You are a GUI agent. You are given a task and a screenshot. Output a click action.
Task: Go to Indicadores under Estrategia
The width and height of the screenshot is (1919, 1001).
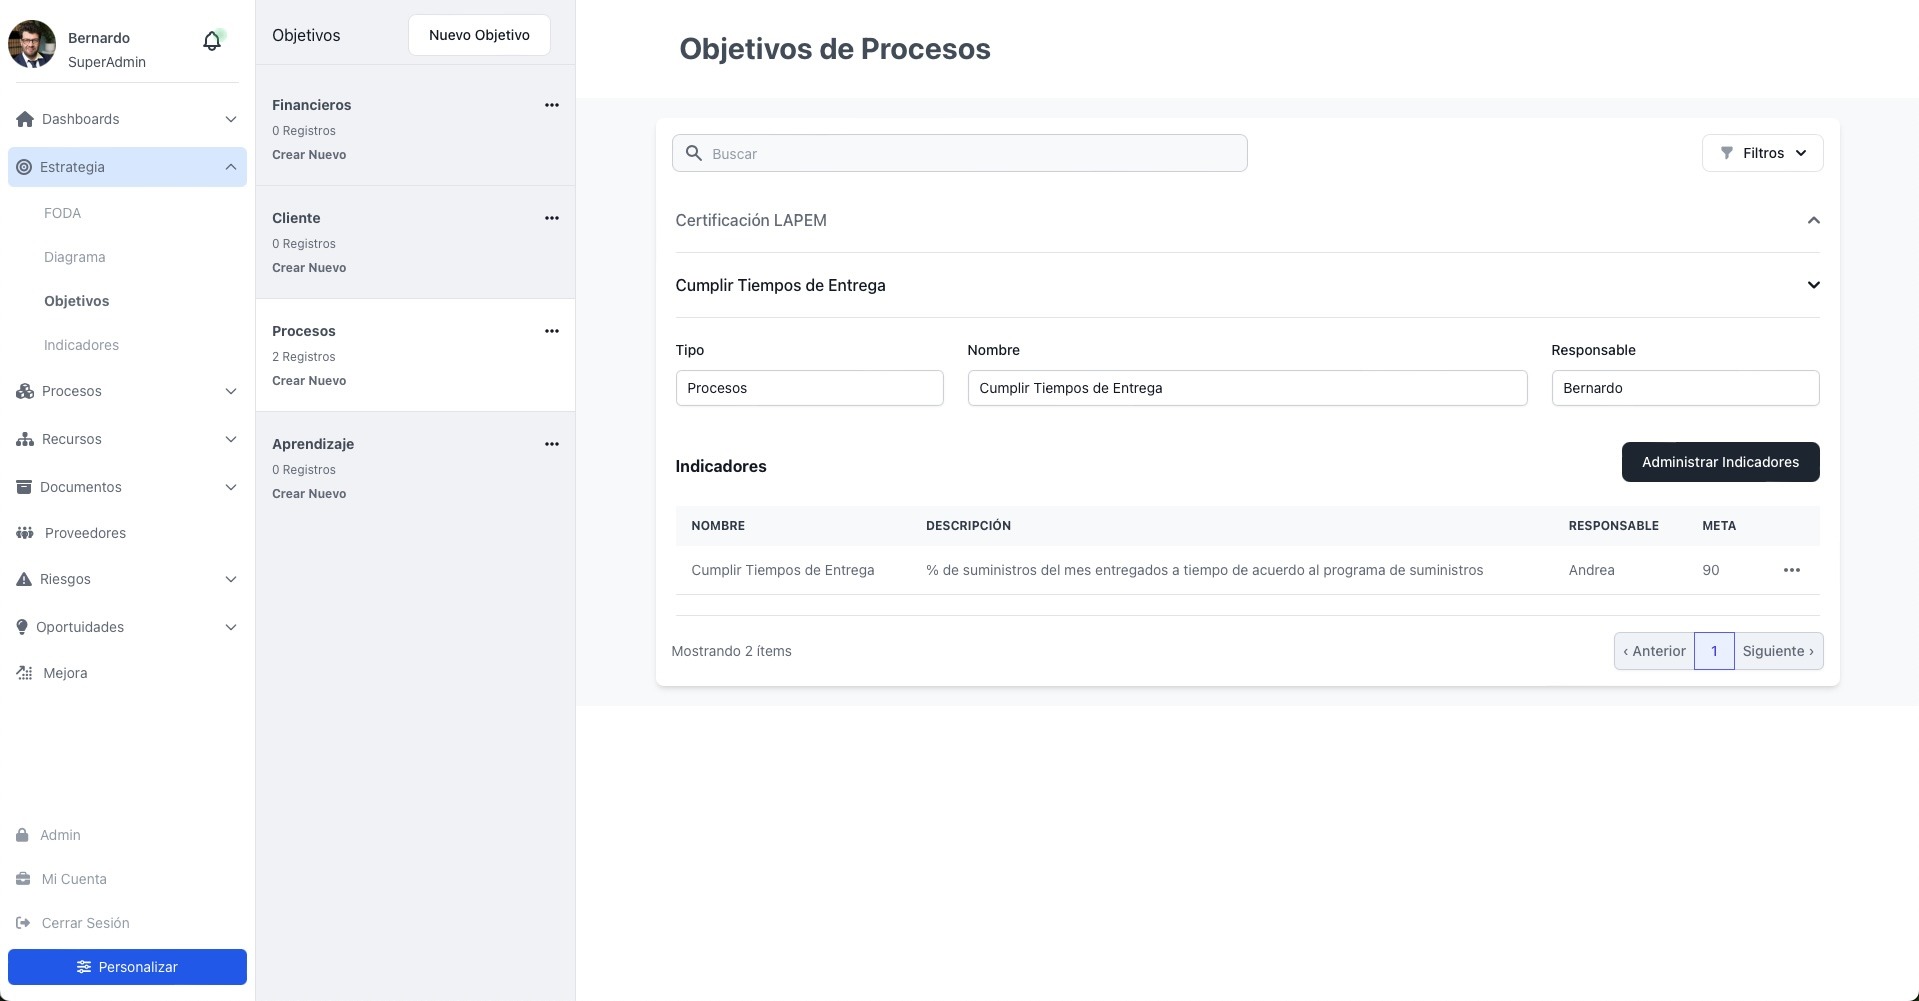pyautogui.click(x=81, y=345)
